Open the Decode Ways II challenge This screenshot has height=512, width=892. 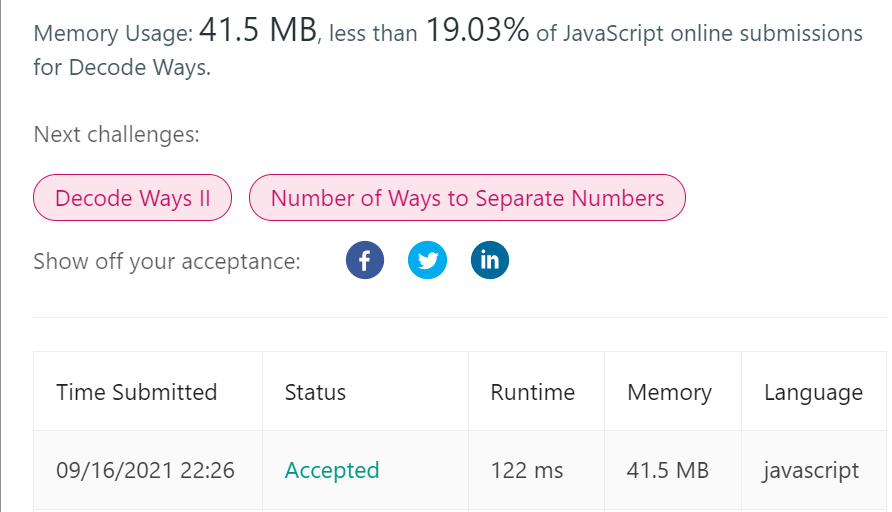point(133,198)
